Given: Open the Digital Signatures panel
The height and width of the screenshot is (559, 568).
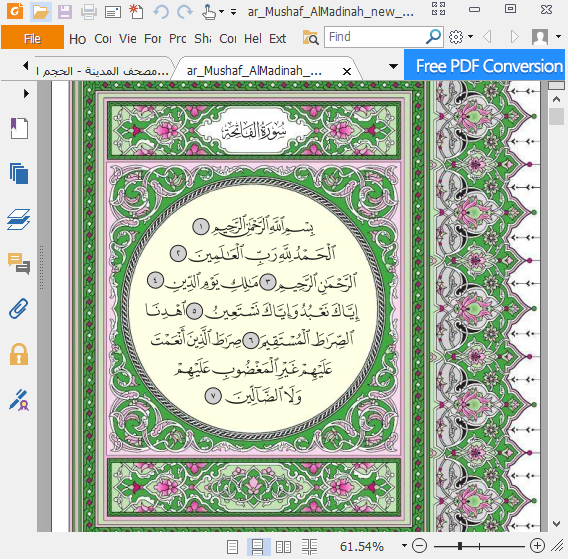Looking at the screenshot, I should 19,400.
